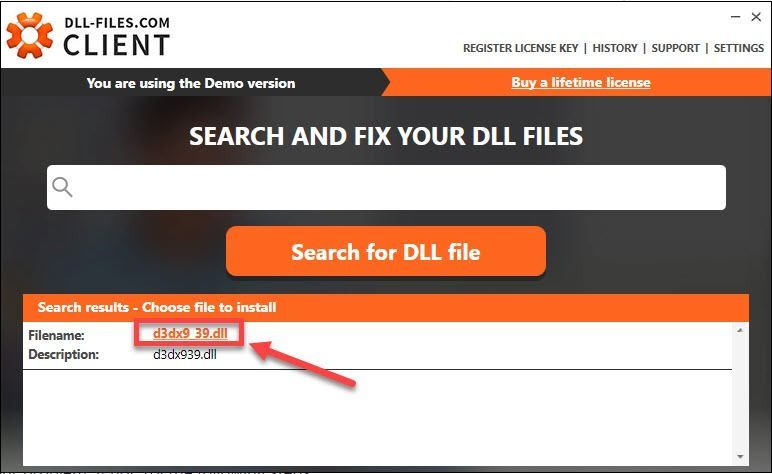This screenshot has height=474, width=772.
Task: Click the d3dx939.dll description text
Action: point(185,354)
